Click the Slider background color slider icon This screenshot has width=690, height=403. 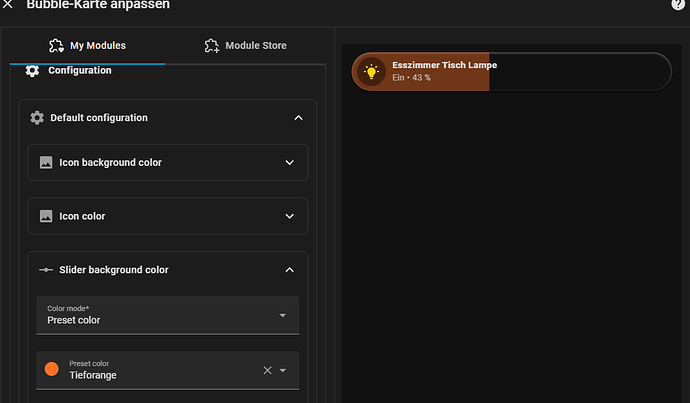[46, 270]
